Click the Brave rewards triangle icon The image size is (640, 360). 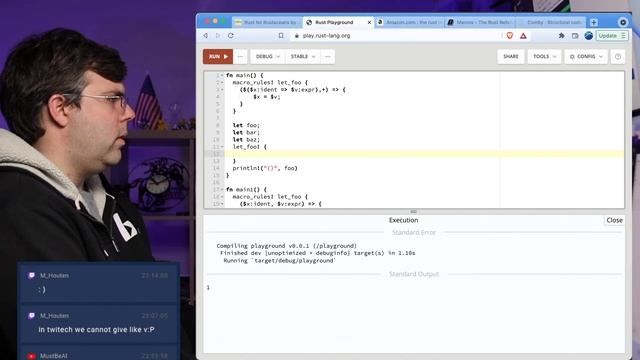523,36
